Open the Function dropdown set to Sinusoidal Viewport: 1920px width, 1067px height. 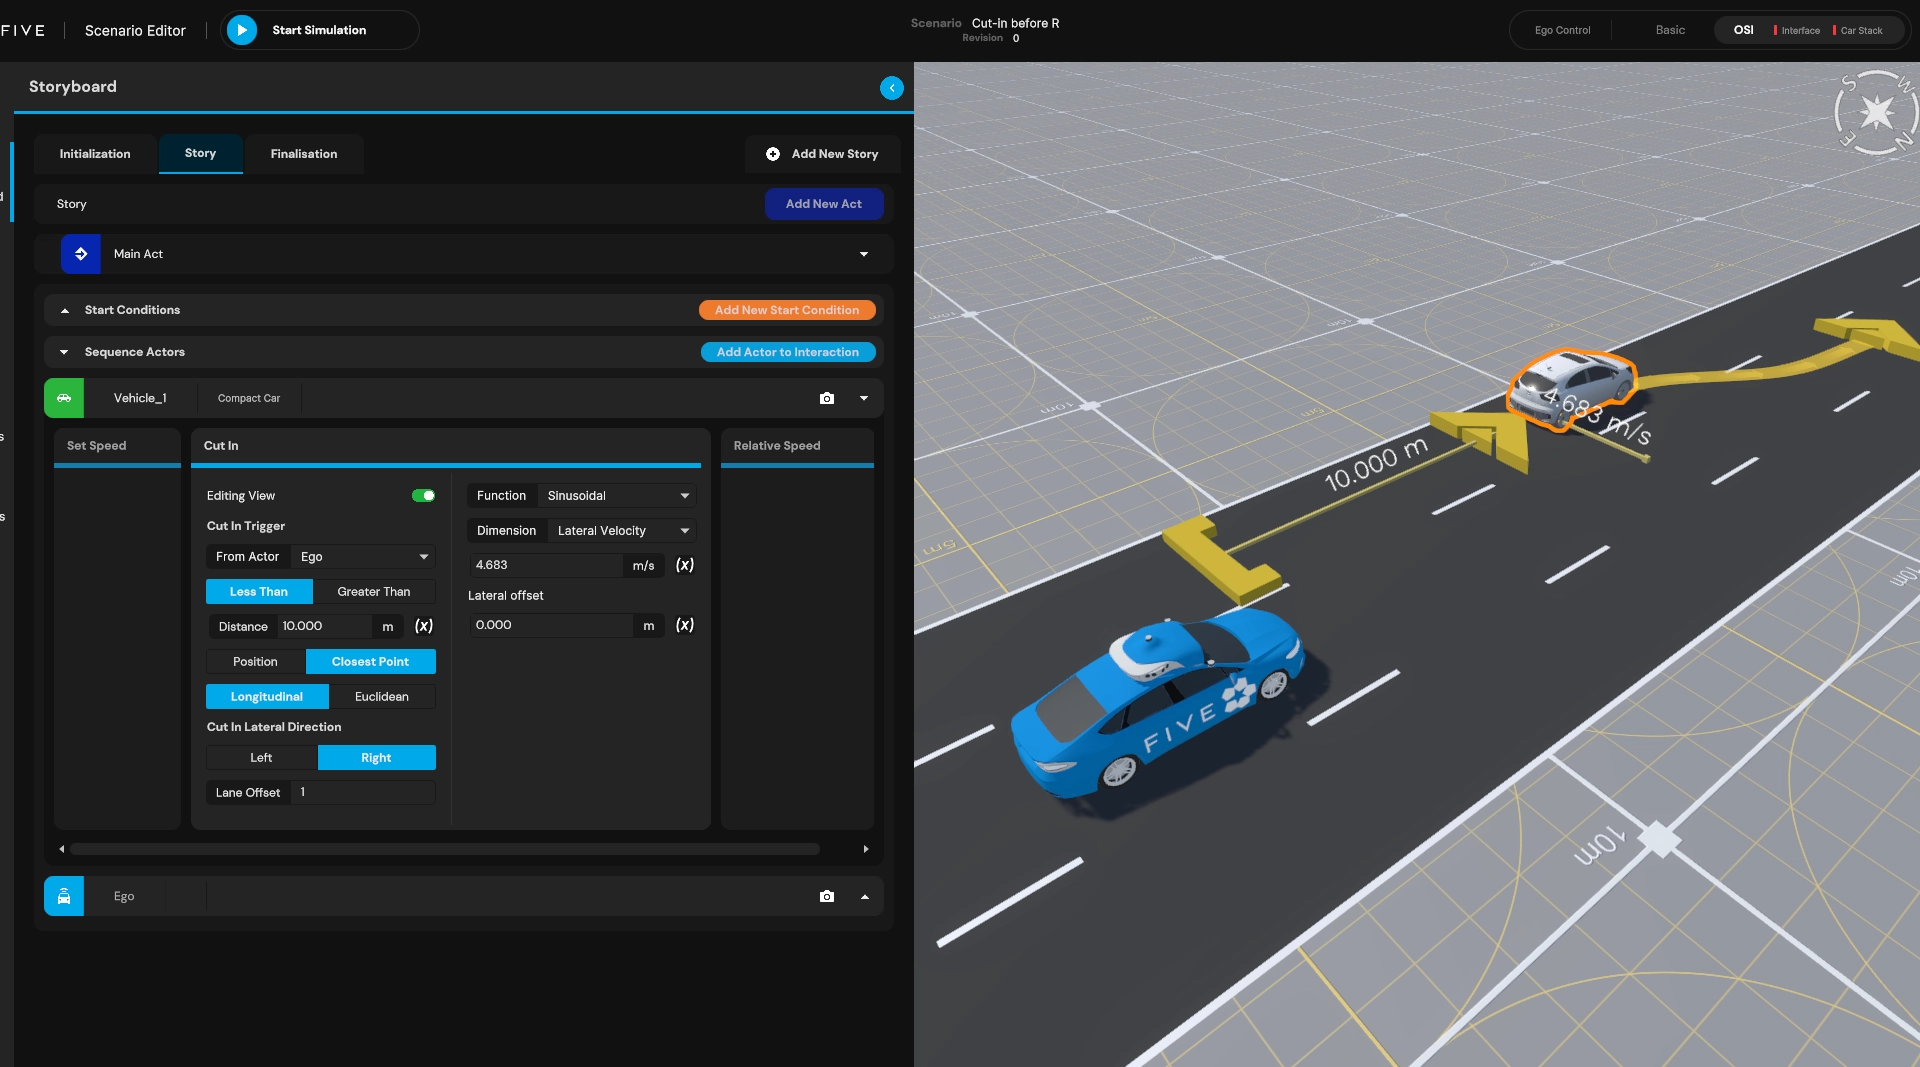click(x=616, y=496)
